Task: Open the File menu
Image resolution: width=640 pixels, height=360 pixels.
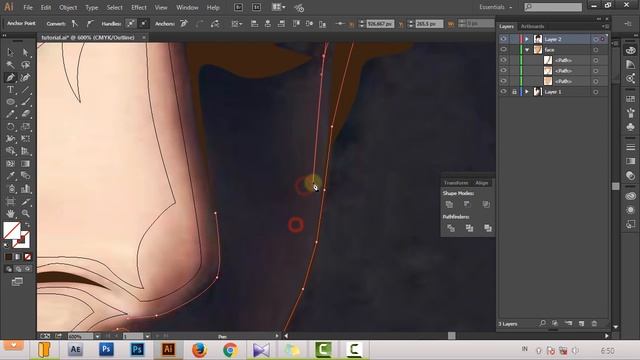Action: click(28, 7)
